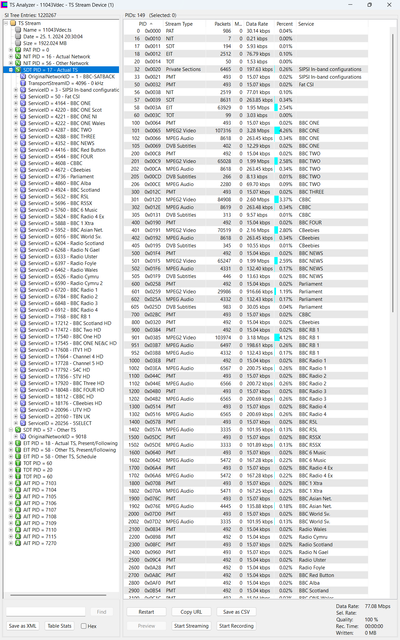Viewport: 400px width, 640px height.
Task: Click the Restart button
Action: 146,612
